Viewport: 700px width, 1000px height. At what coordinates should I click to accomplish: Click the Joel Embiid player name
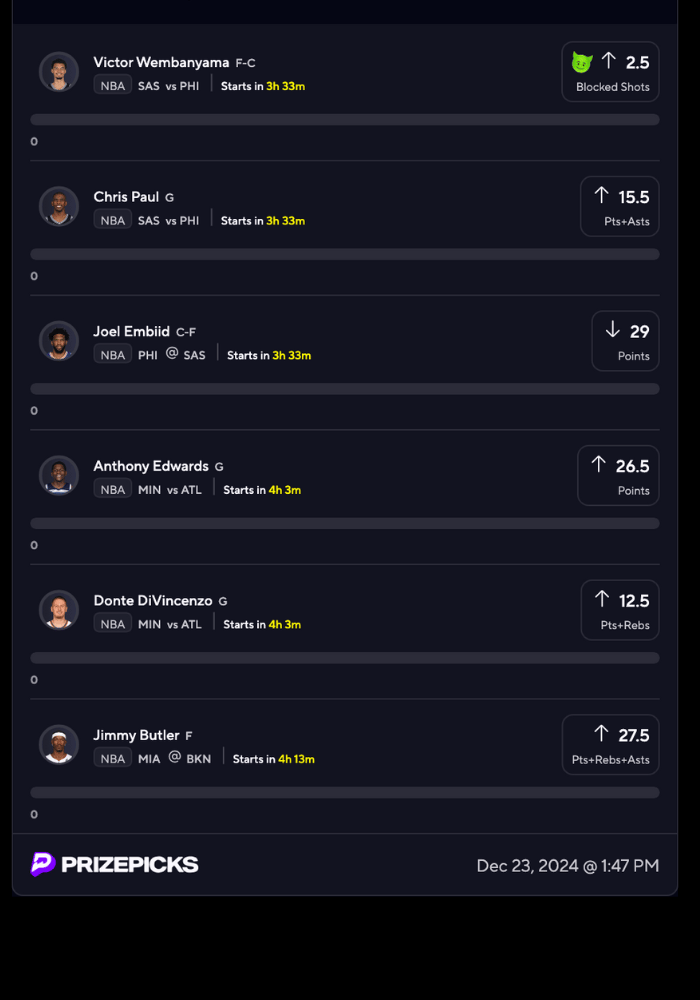[x=132, y=331]
